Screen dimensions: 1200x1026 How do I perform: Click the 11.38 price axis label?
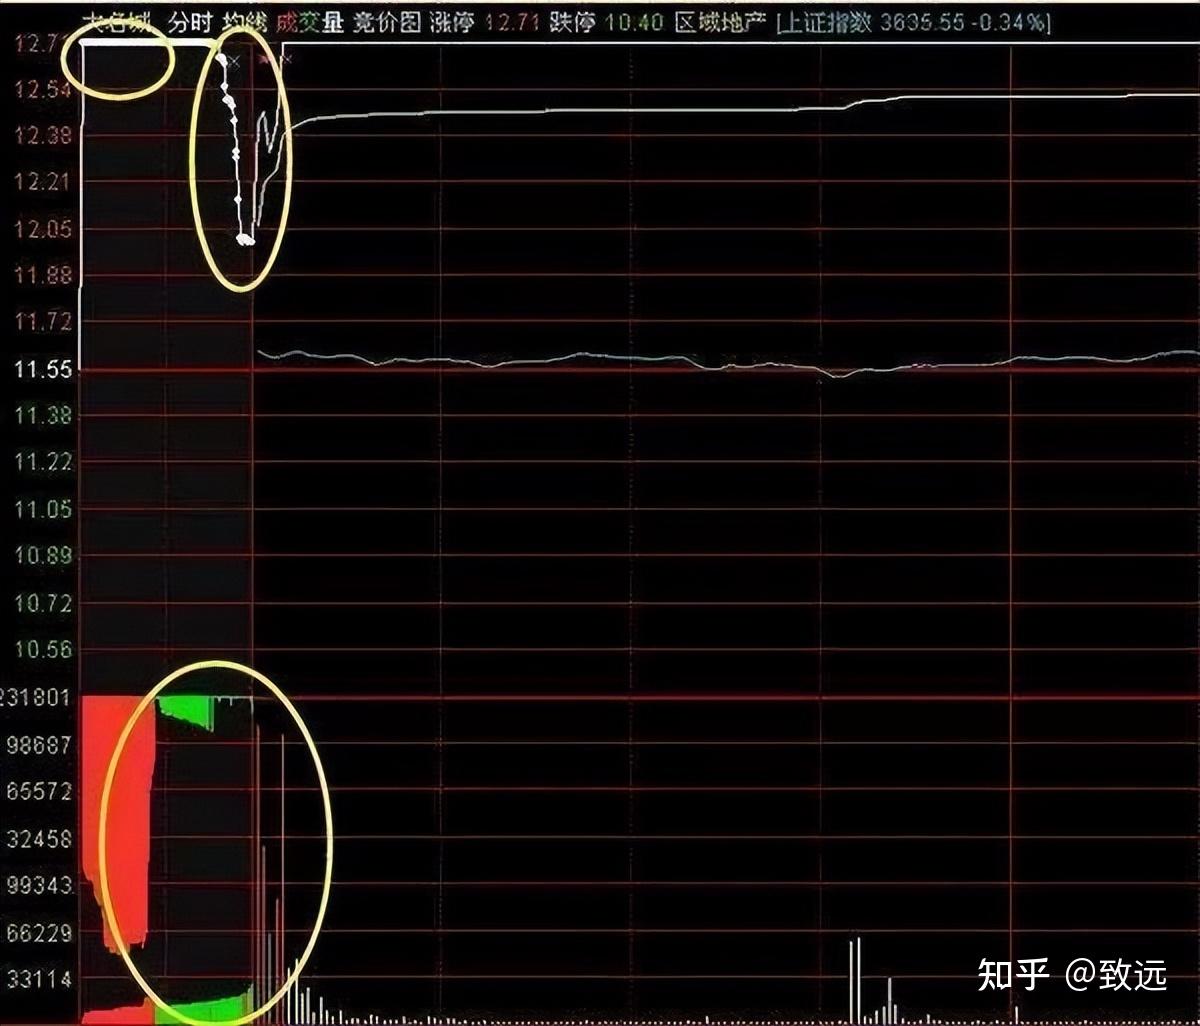tap(42, 415)
